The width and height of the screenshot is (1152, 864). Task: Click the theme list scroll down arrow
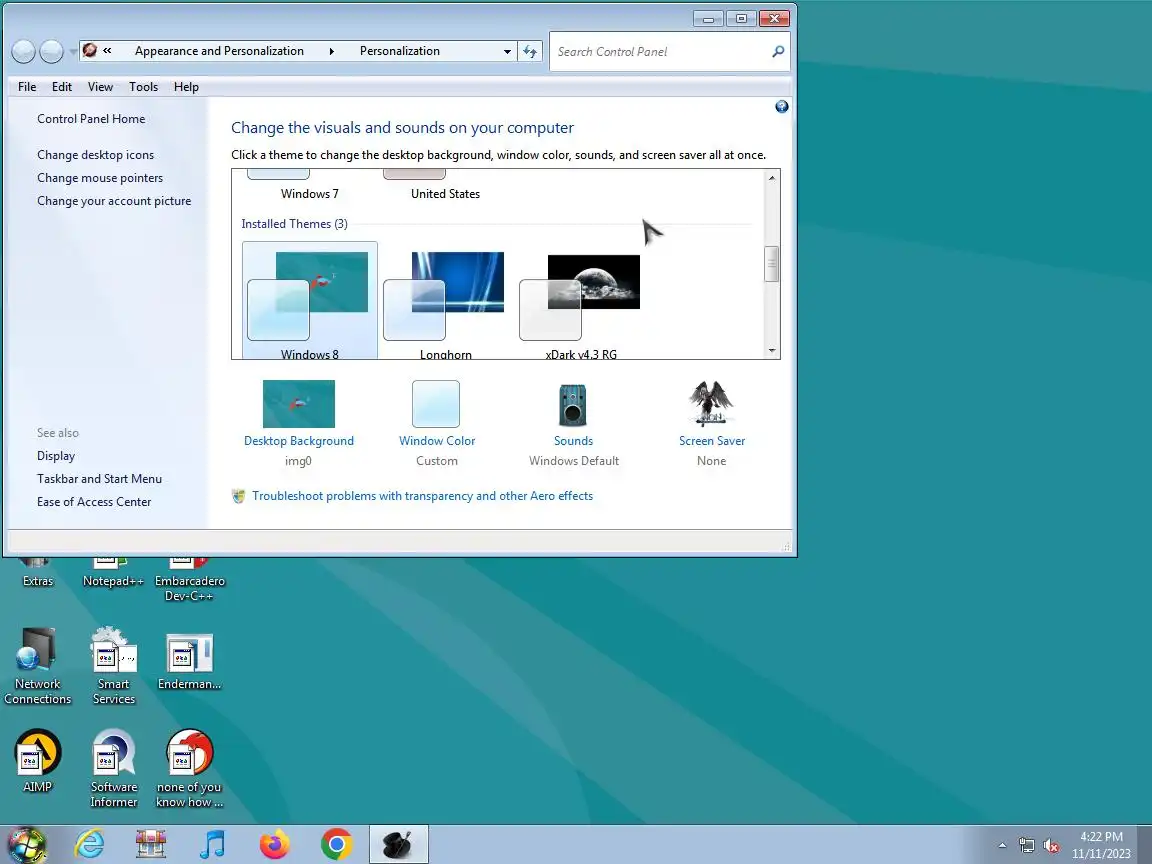click(x=771, y=350)
